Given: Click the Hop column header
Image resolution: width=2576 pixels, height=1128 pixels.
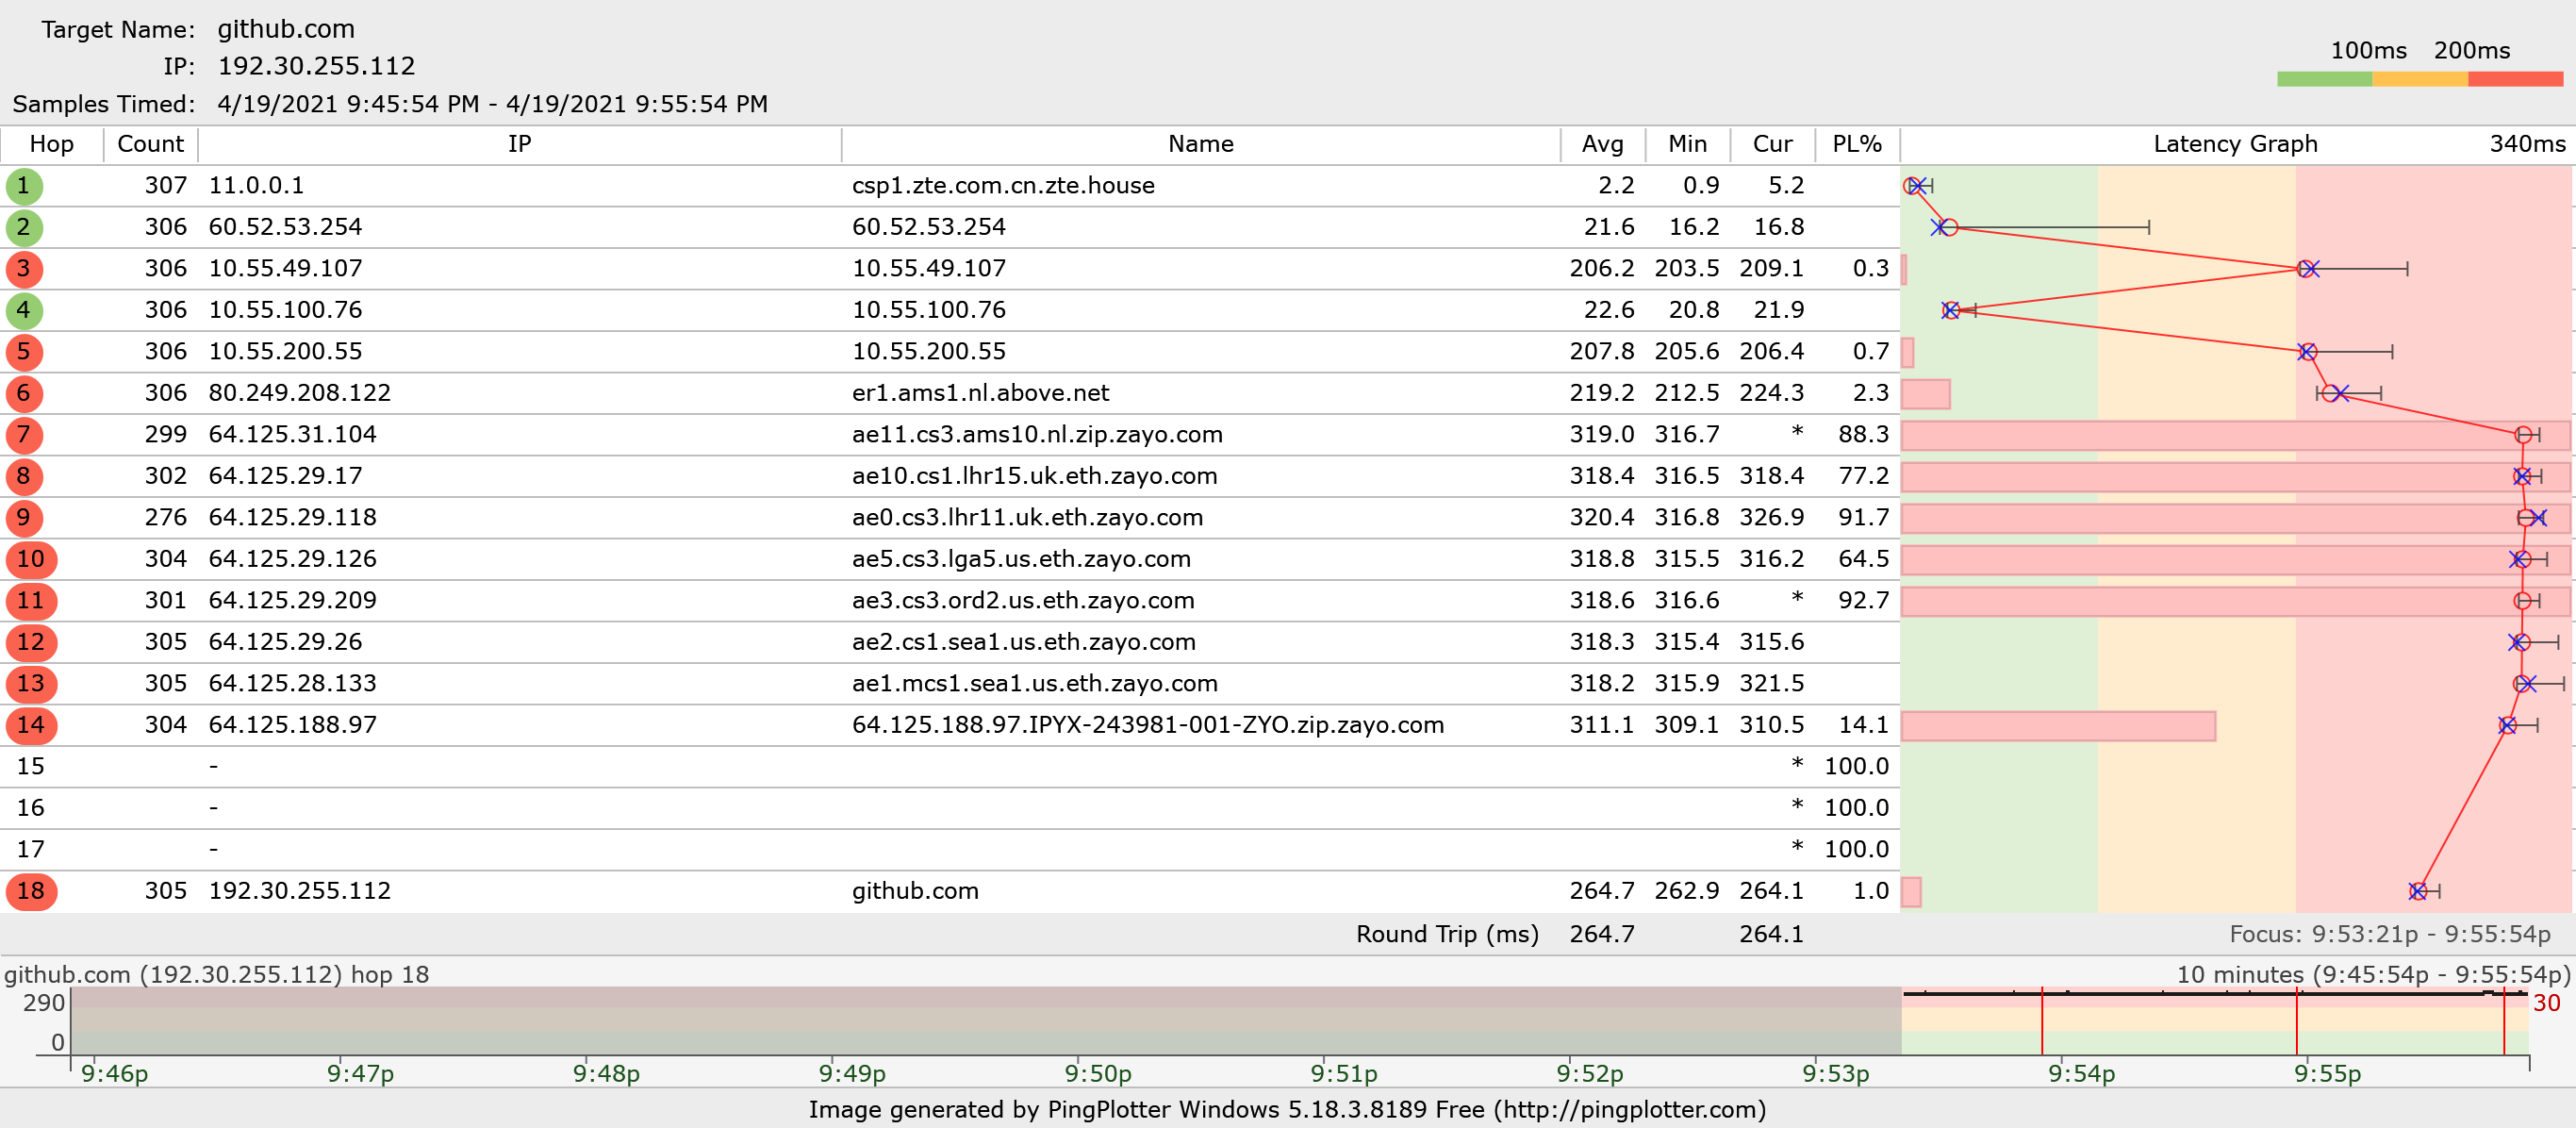Looking at the screenshot, I should pos(52,144).
